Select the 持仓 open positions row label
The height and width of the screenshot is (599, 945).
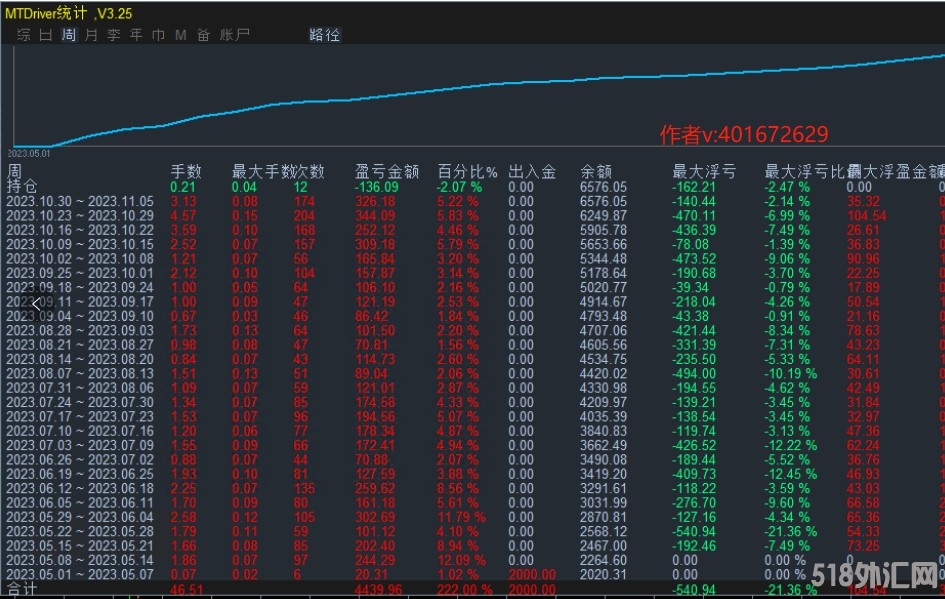(x=22, y=186)
